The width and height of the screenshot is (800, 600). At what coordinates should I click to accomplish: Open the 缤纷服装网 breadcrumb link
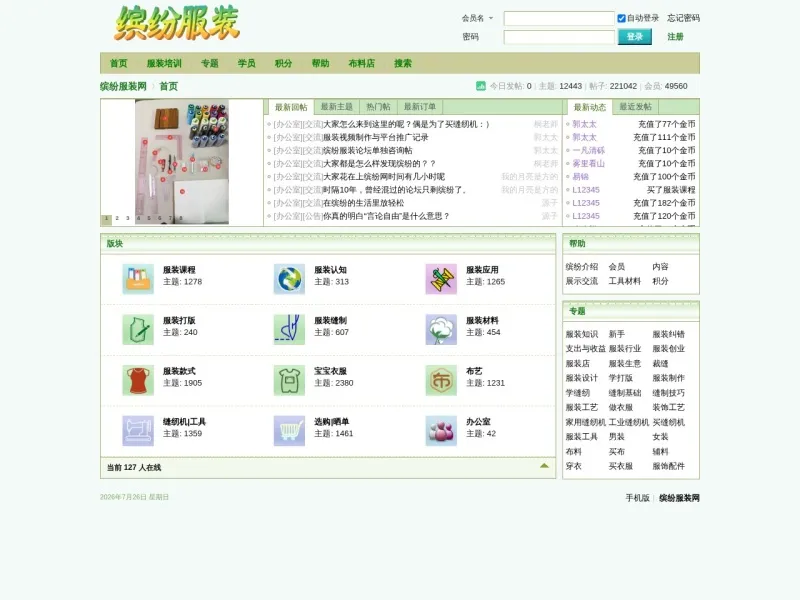[123, 86]
